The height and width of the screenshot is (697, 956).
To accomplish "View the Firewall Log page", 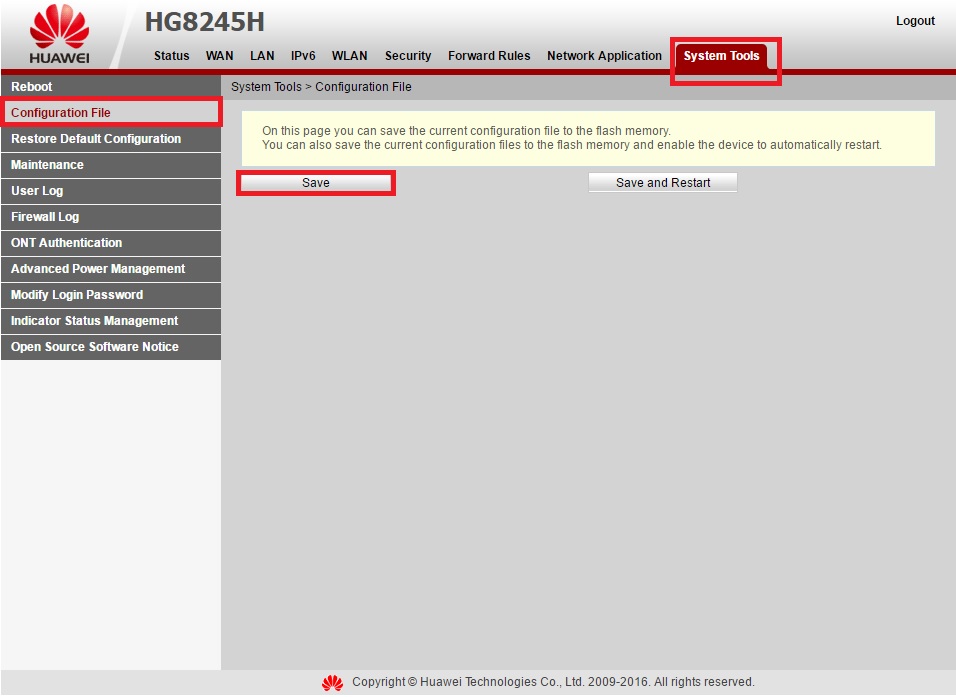I will tap(111, 217).
